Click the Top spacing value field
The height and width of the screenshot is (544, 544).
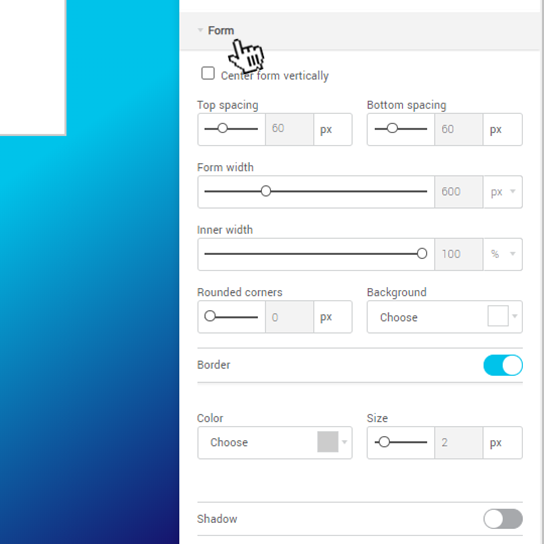click(289, 129)
